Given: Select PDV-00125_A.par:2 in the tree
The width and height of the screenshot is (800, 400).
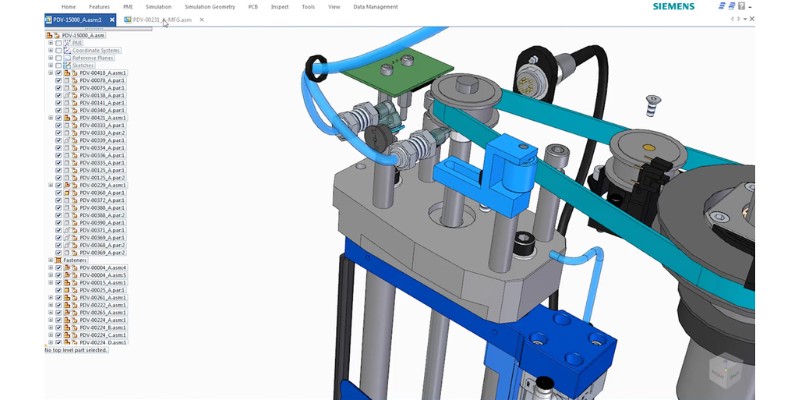Looking at the screenshot, I should pos(102,178).
